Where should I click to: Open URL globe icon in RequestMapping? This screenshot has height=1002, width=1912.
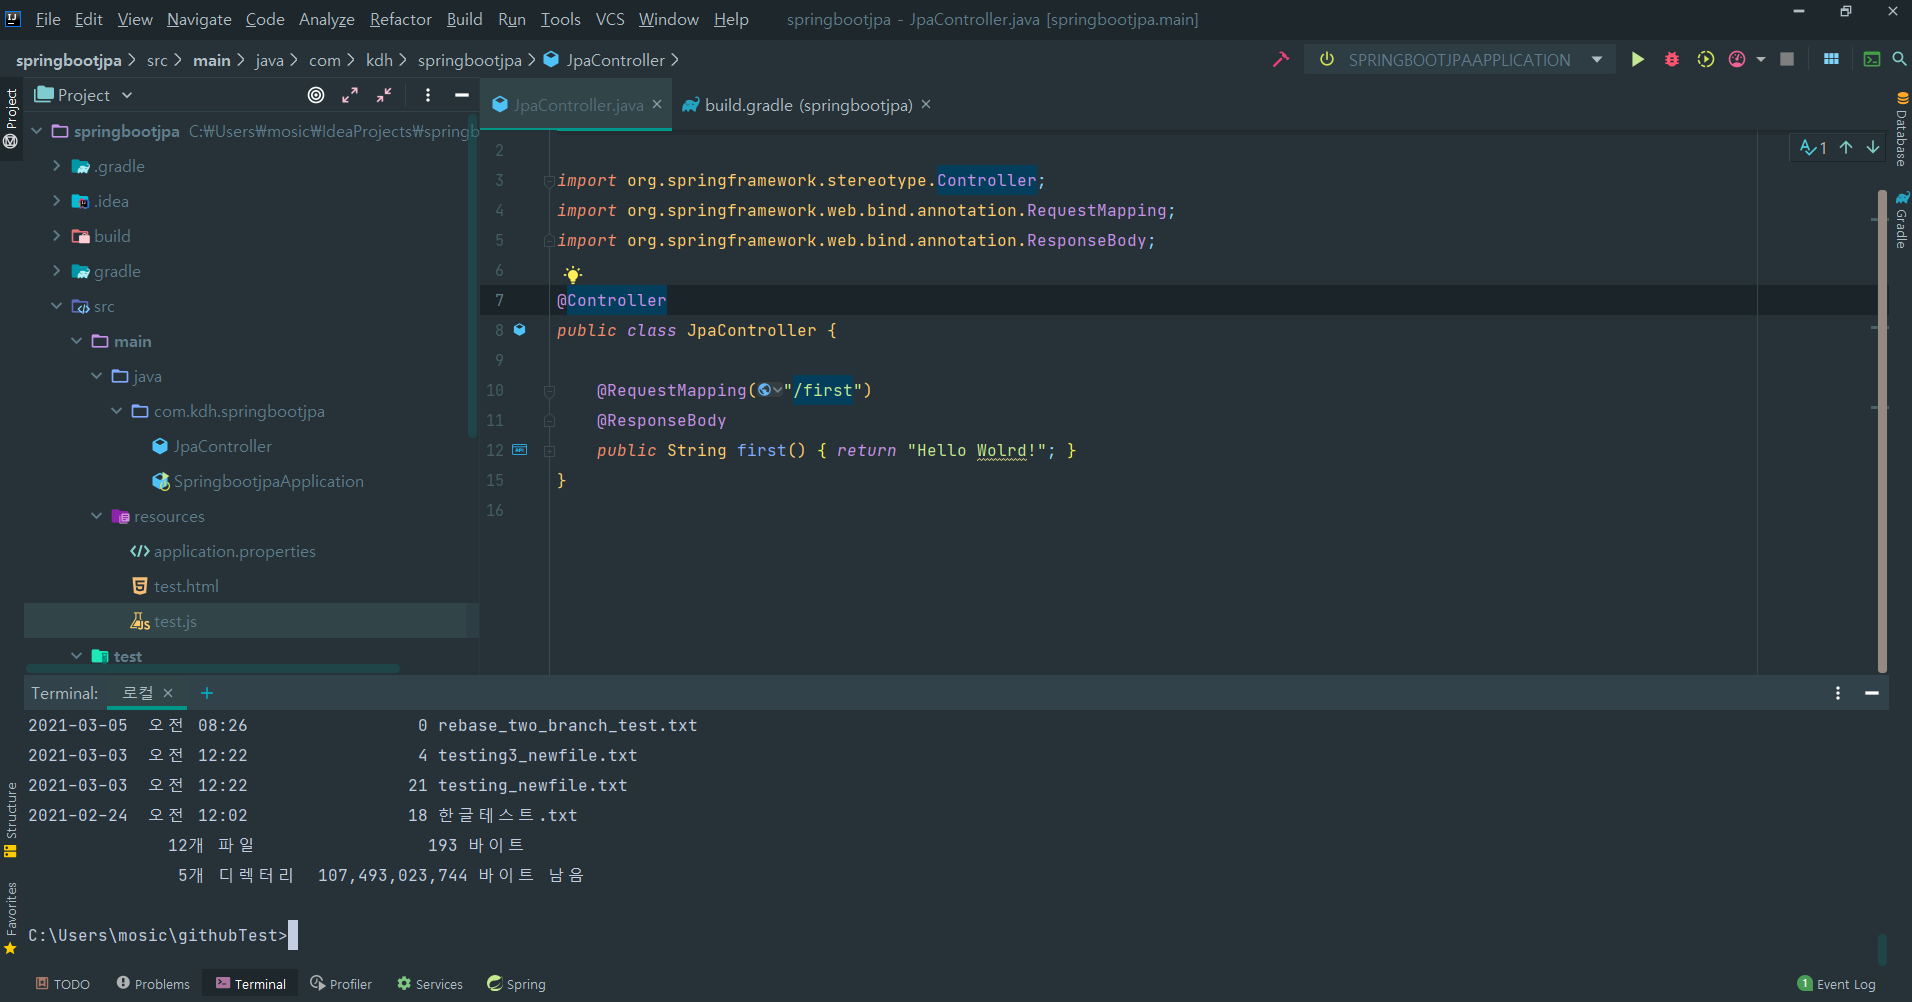pyautogui.click(x=765, y=390)
